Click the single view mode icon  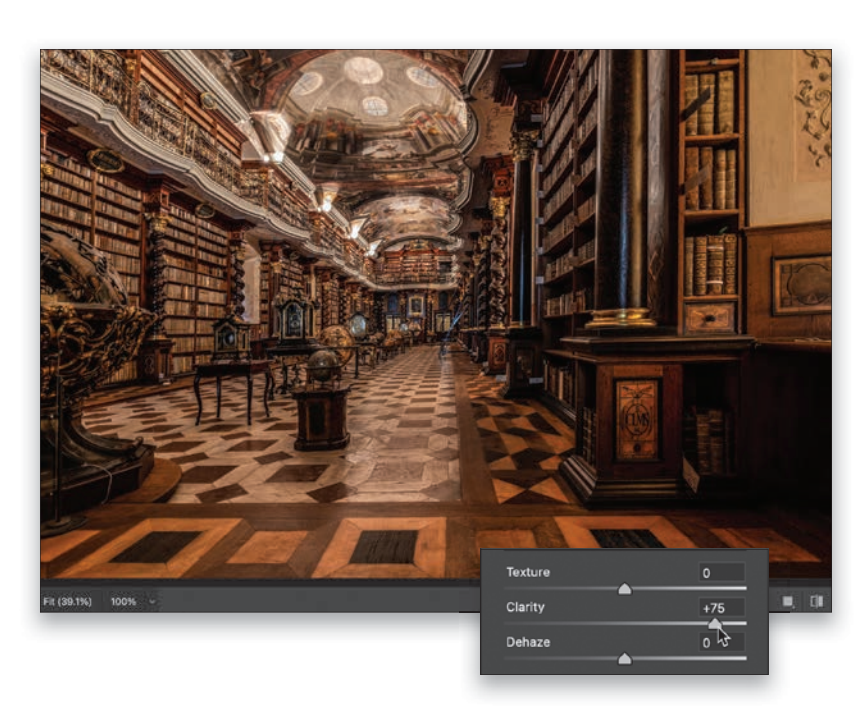click(x=788, y=601)
